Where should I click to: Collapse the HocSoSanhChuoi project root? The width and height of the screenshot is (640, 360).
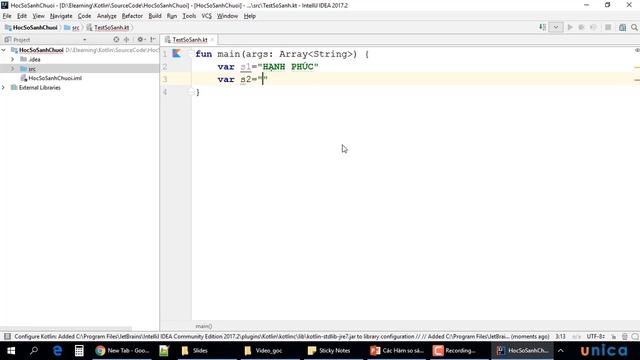coord(4,50)
